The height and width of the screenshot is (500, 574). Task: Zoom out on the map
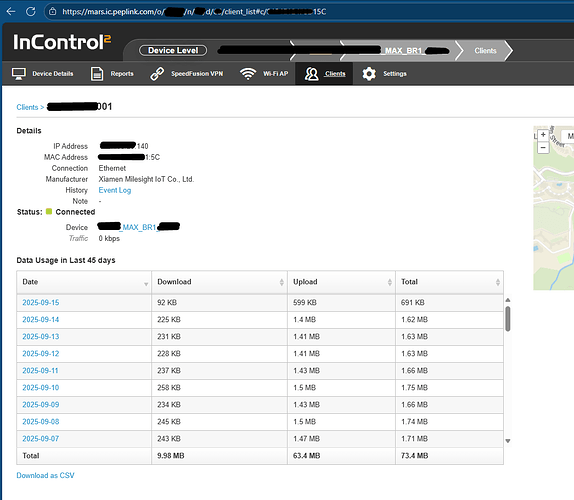point(543,148)
